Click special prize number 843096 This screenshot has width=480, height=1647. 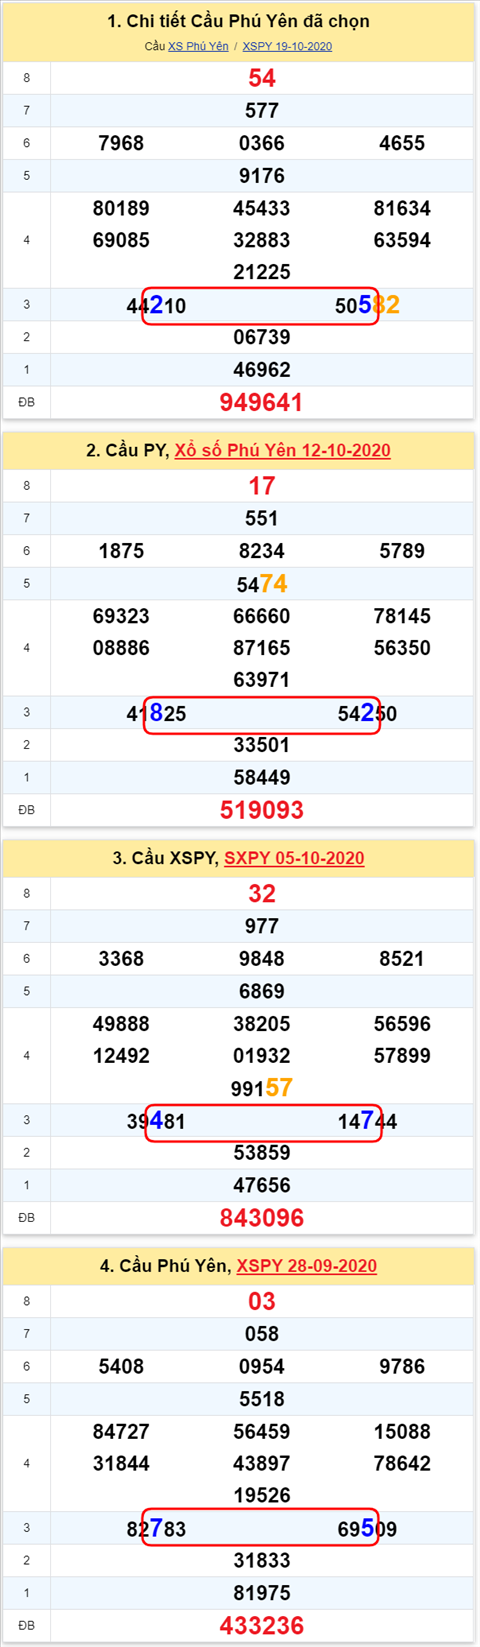tap(261, 1218)
